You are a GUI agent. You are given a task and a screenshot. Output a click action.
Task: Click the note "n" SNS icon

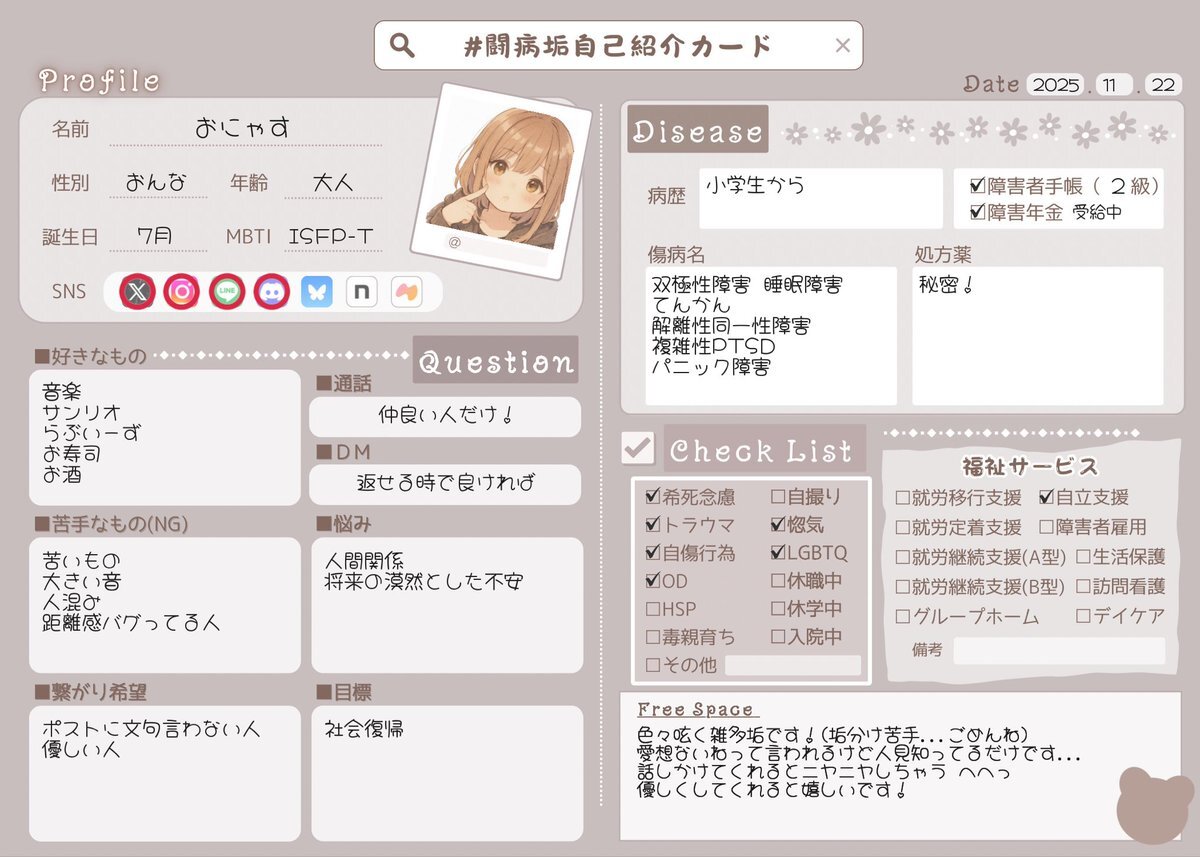362,292
